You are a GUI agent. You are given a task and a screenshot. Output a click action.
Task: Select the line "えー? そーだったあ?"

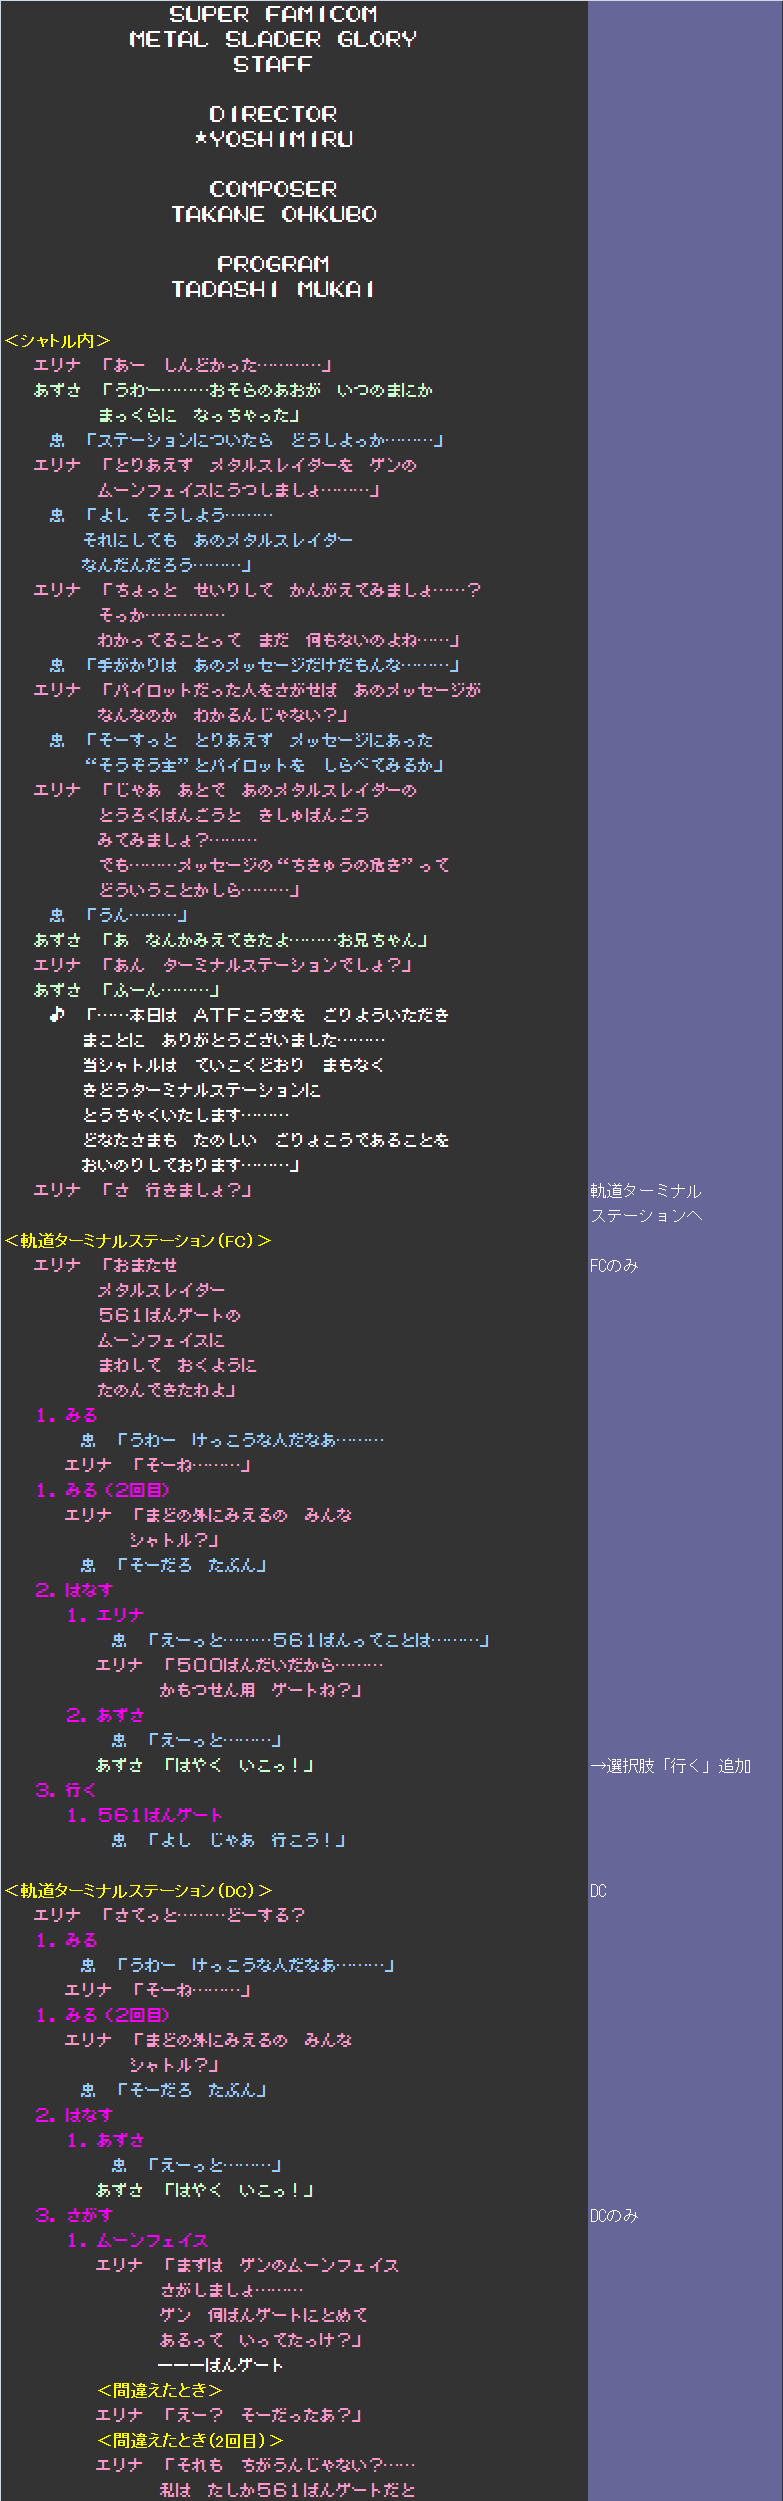click(x=263, y=2415)
